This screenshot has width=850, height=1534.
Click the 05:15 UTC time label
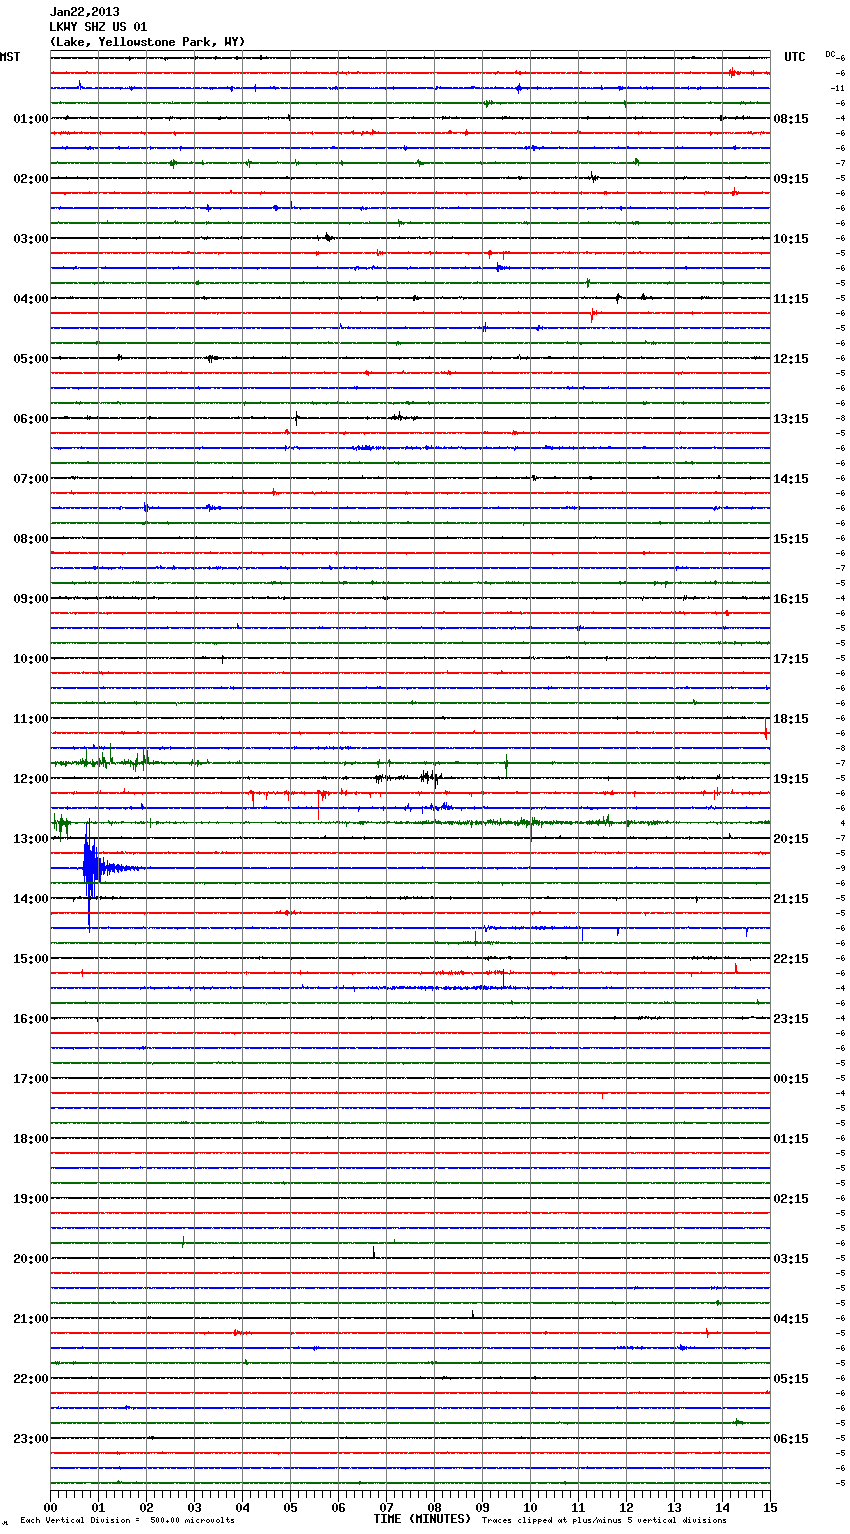coord(791,1379)
